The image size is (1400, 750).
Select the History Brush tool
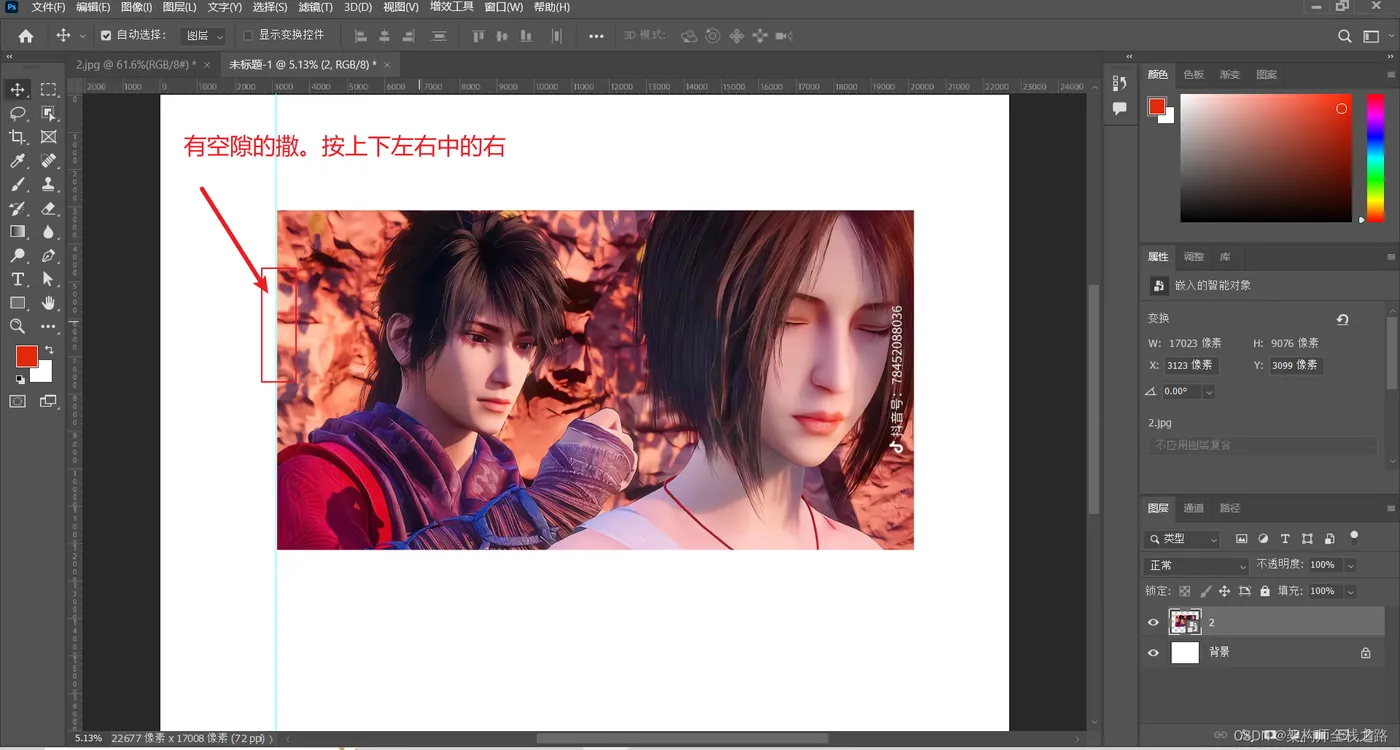click(18, 209)
